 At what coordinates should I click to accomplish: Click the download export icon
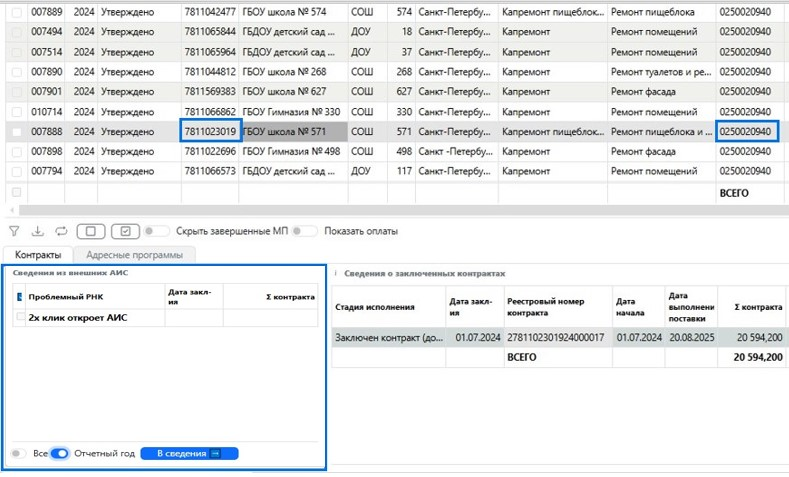coord(38,231)
